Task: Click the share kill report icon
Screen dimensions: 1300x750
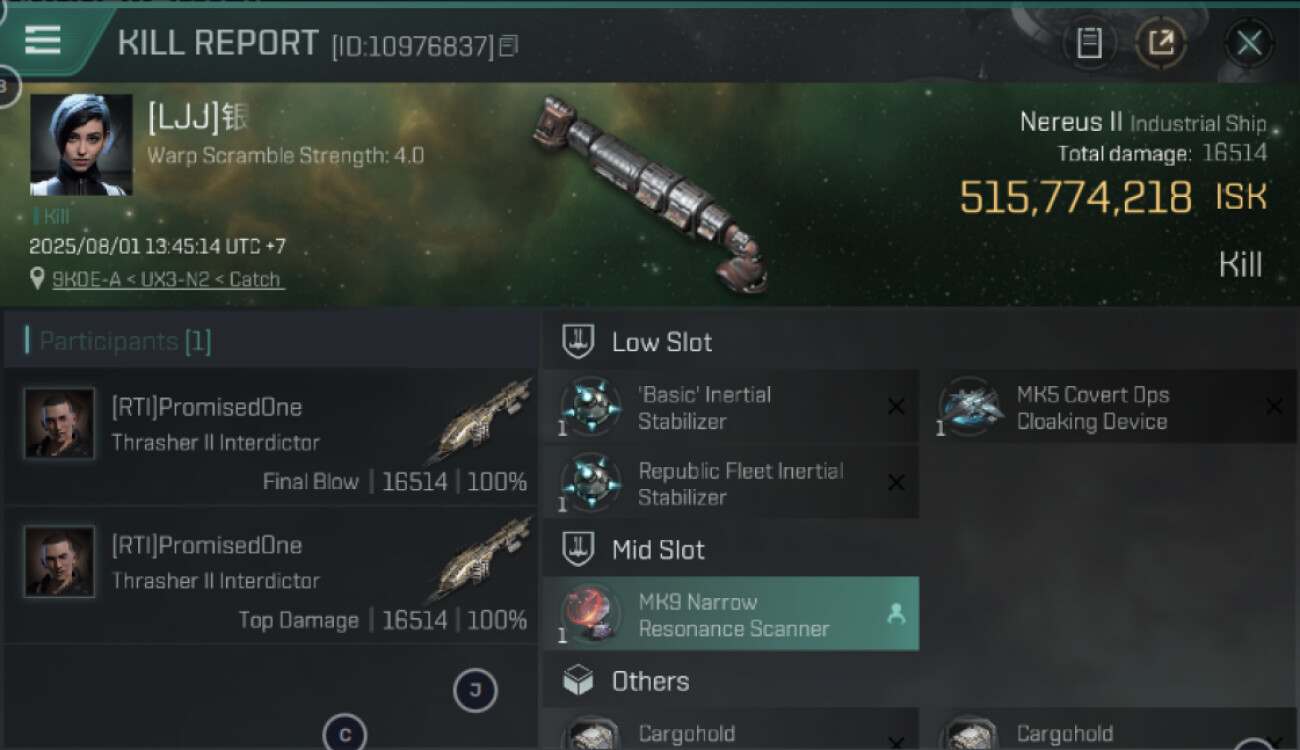Action: click(1161, 43)
